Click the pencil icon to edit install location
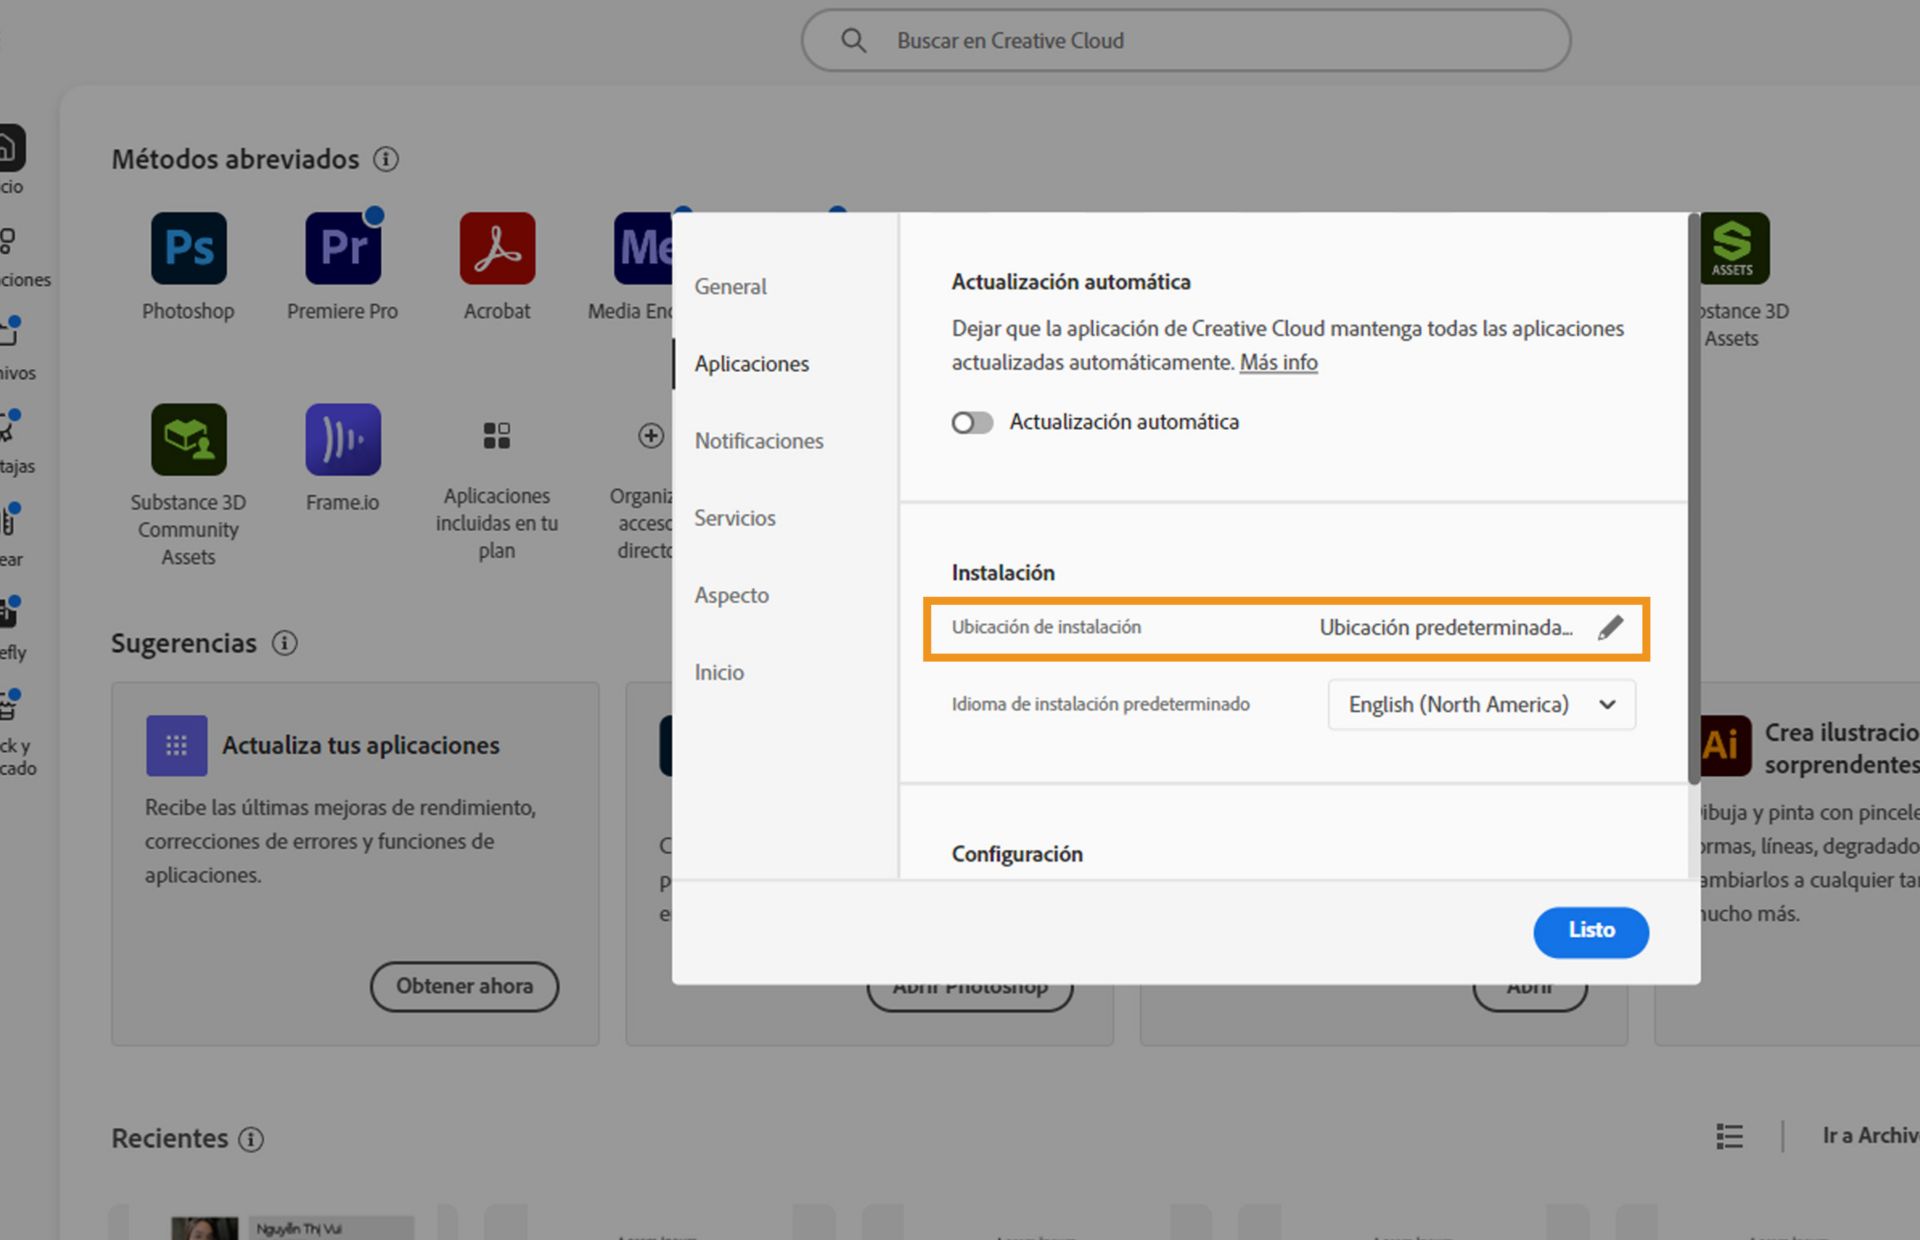The image size is (1920, 1240). click(x=1610, y=628)
